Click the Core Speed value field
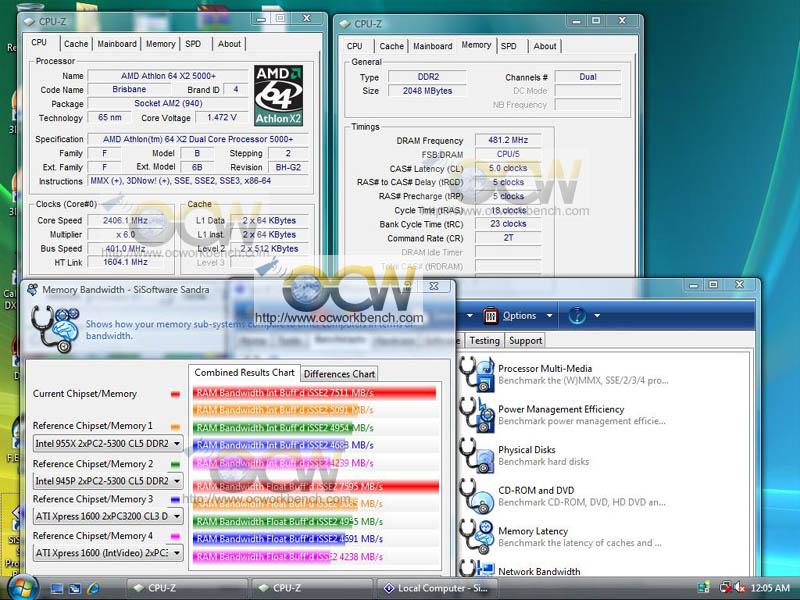This screenshot has height=600, width=800. 126,220
